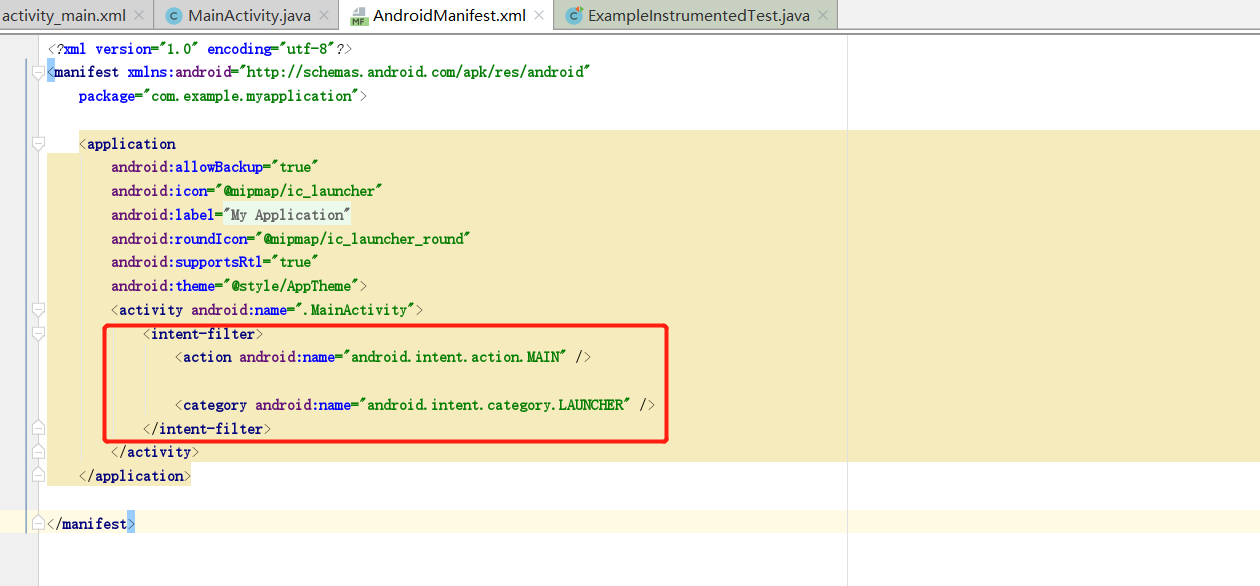
Task: Click the opening intent-filter tag
Action: (x=203, y=334)
